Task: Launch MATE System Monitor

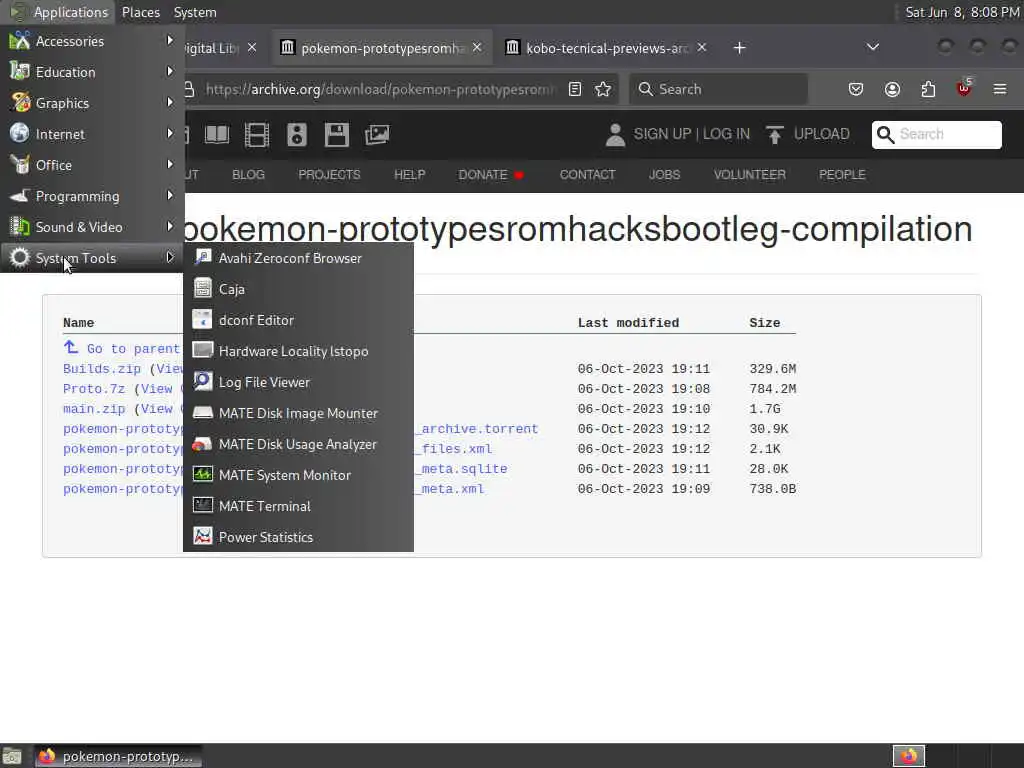Action: [298, 475]
